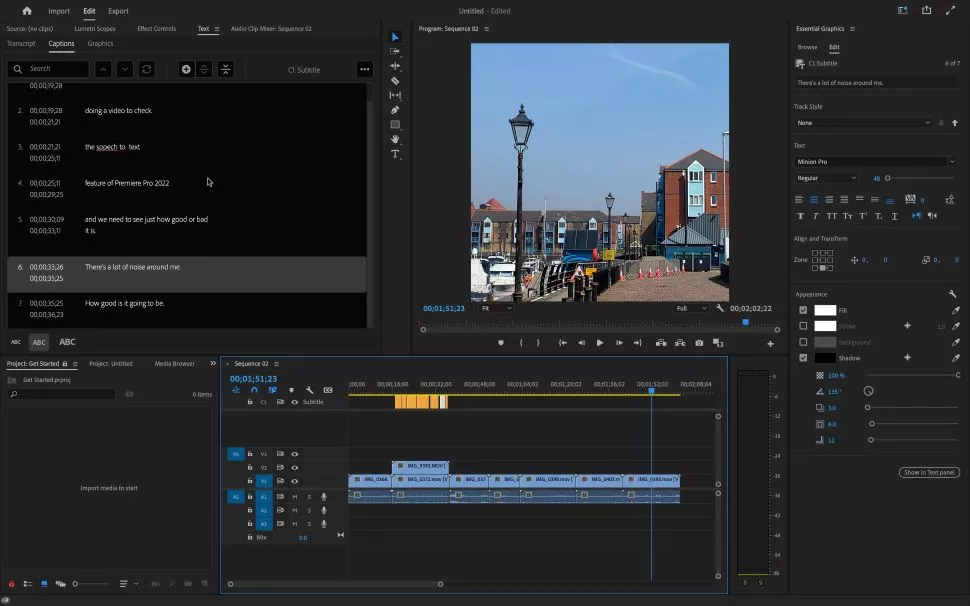The image size is (970, 606).
Task: Click the Show in Text panel button
Action: (929, 472)
